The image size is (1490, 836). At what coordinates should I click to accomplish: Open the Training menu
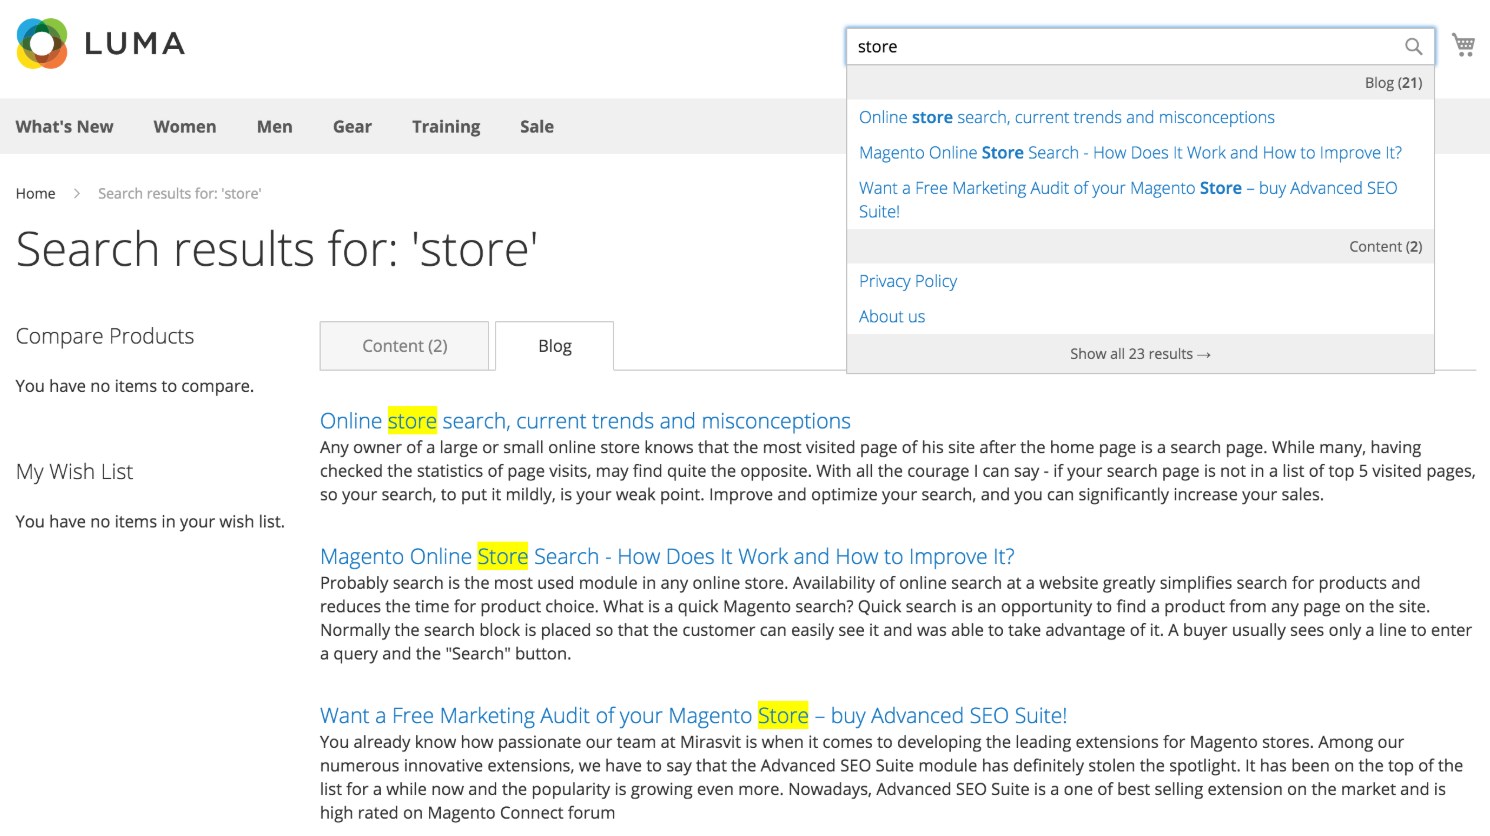(x=446, y=127)
